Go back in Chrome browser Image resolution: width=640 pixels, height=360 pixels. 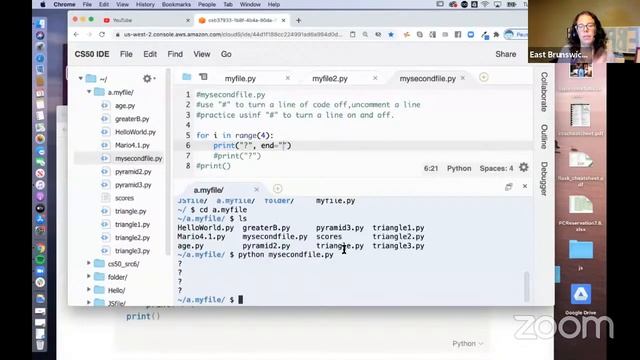pyautogui.click(x=76, y=35)
